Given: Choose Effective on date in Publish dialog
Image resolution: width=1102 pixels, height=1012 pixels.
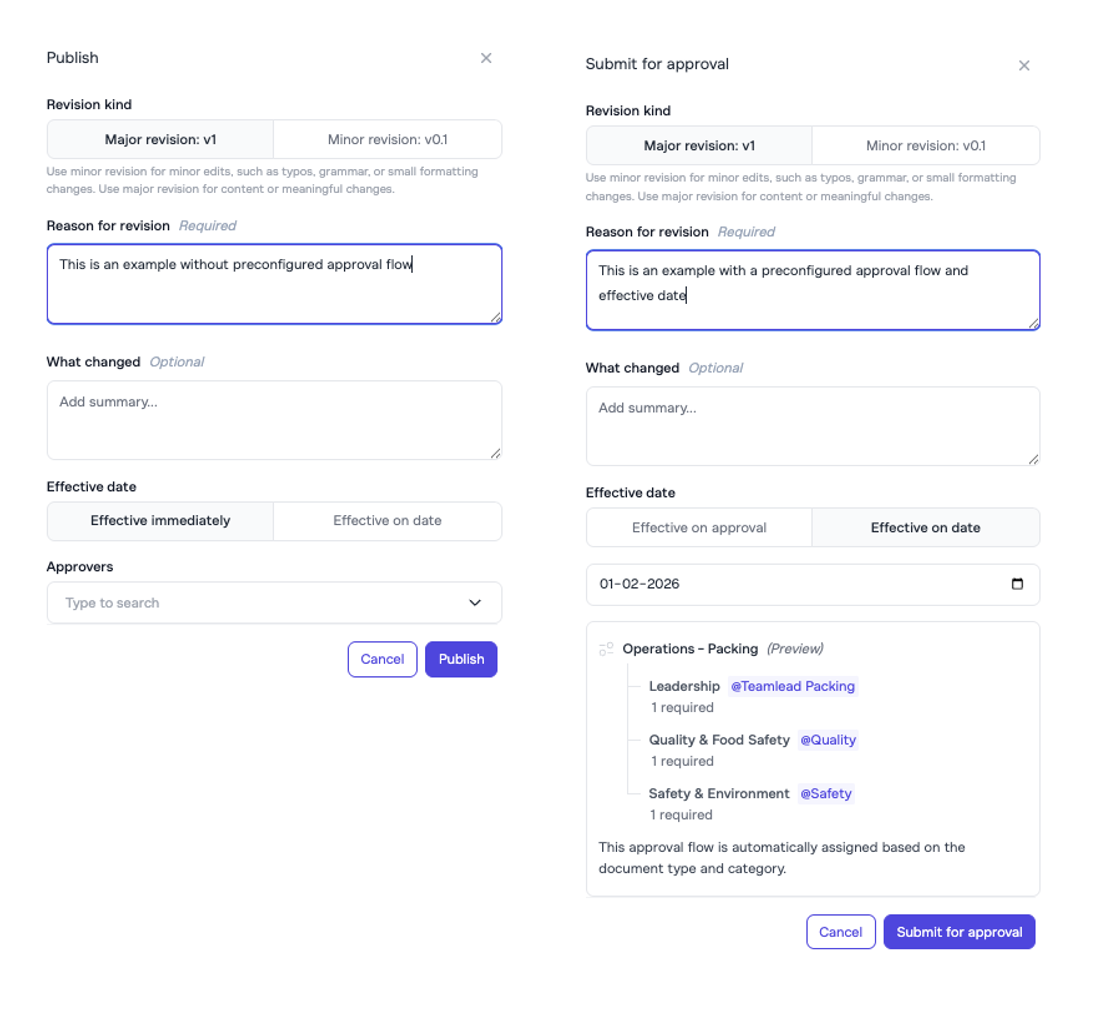Looking at the screenshot, I should point(387,521).
